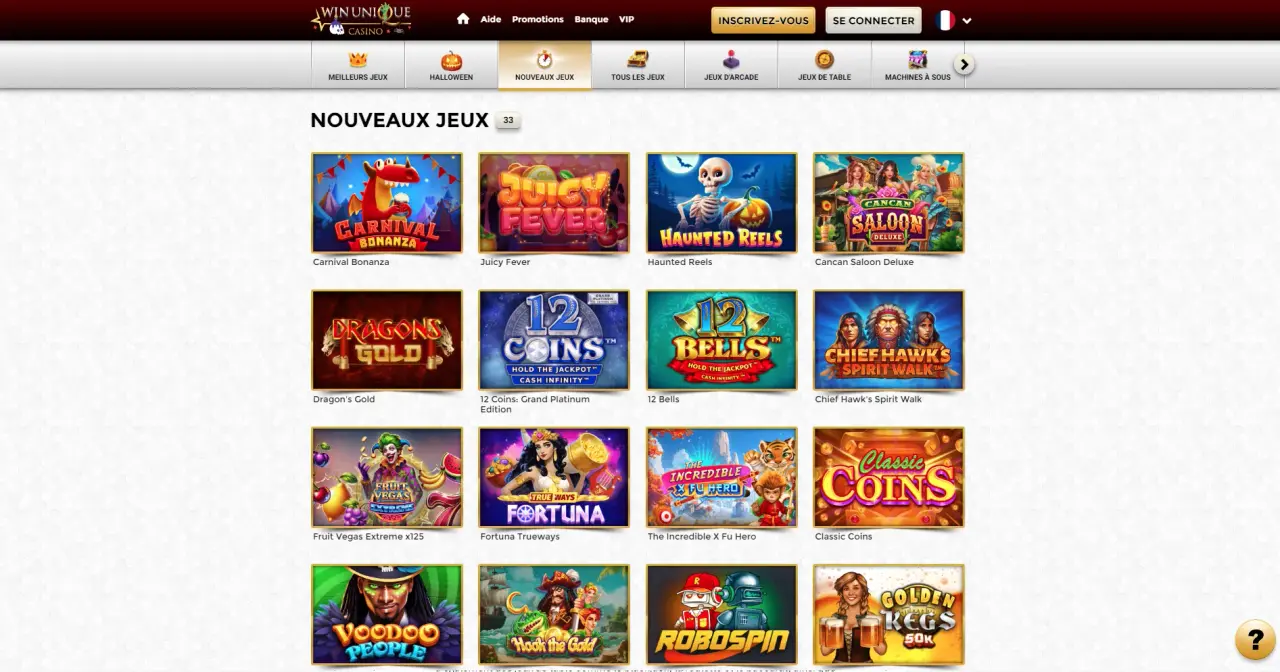Image resolution: width=1280 pixels, height=672 pixels.
Task: Open the help chat question mark bubble
Action: [1255, 640]
